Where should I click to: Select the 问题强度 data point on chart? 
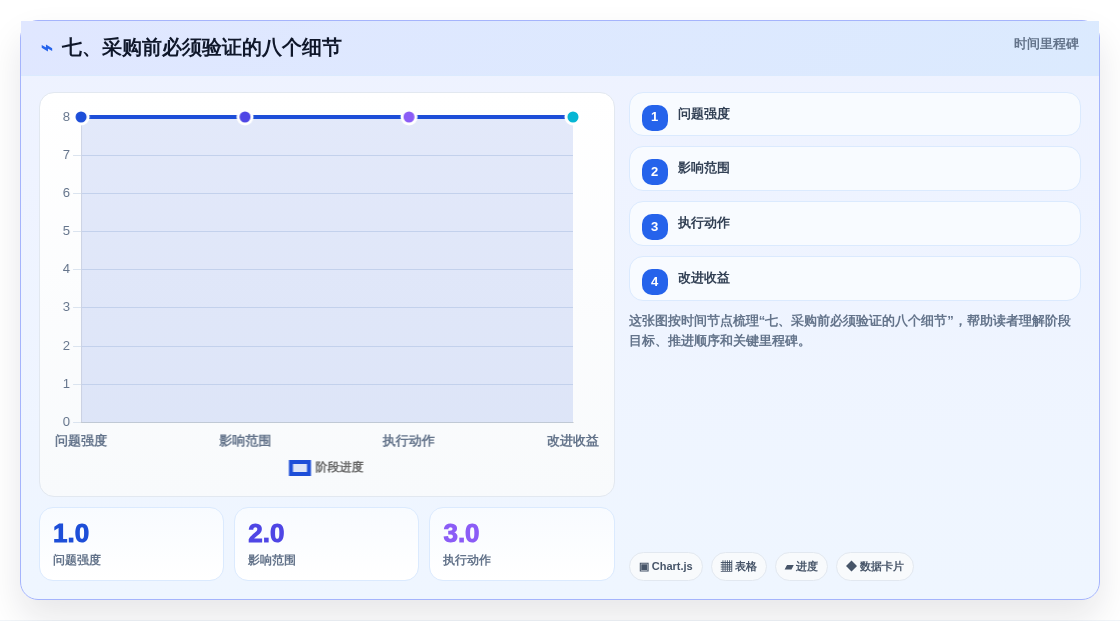click(81, 117)
